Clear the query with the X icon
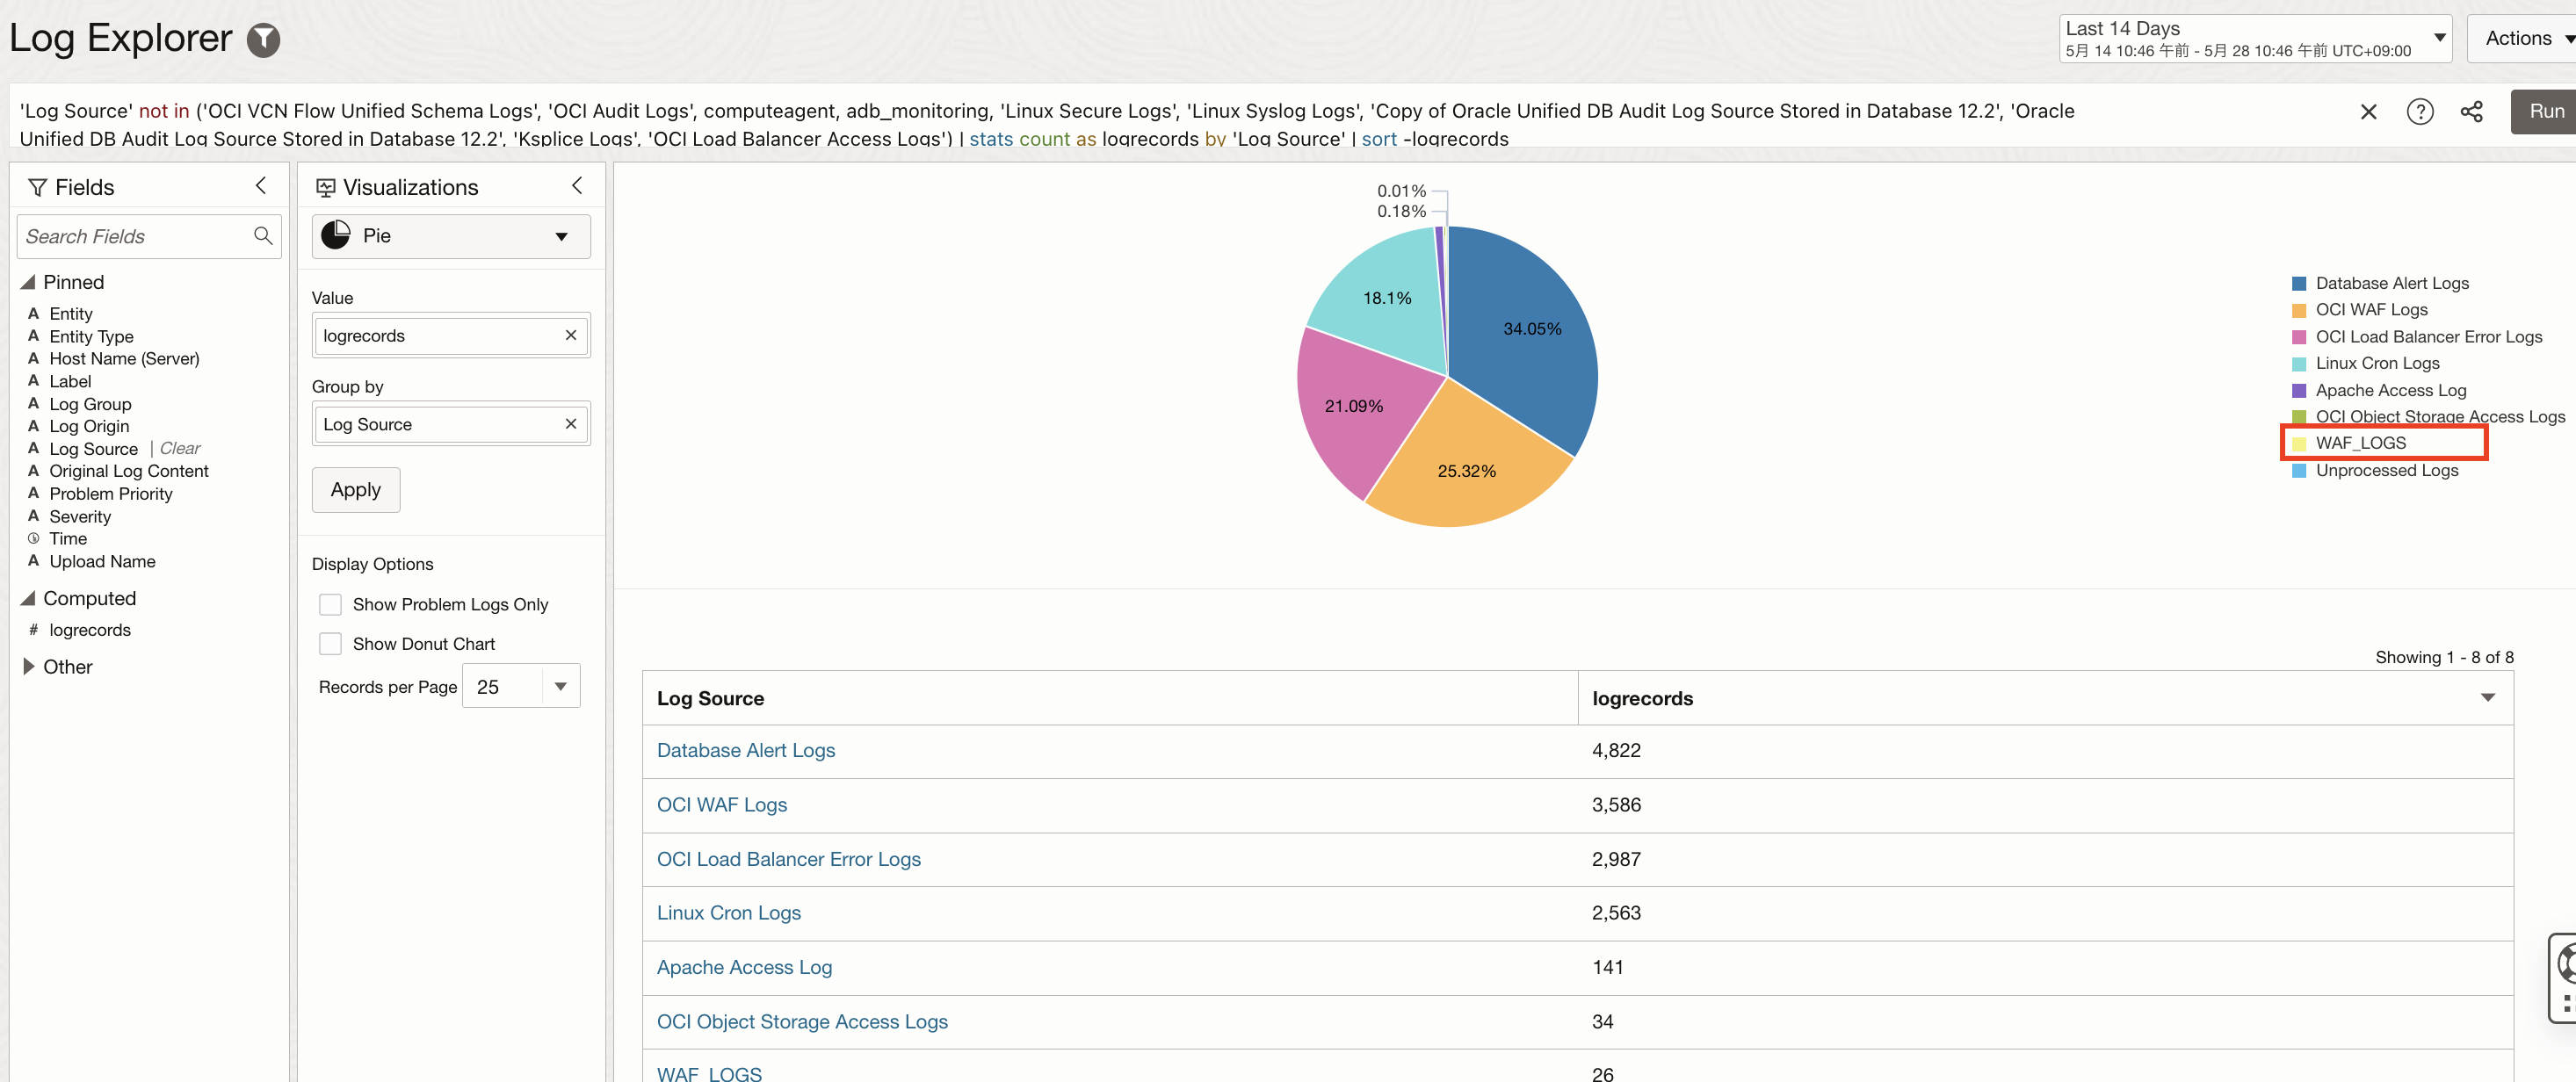This screenshot has width=2576, height=1082. coord(2368,112)
